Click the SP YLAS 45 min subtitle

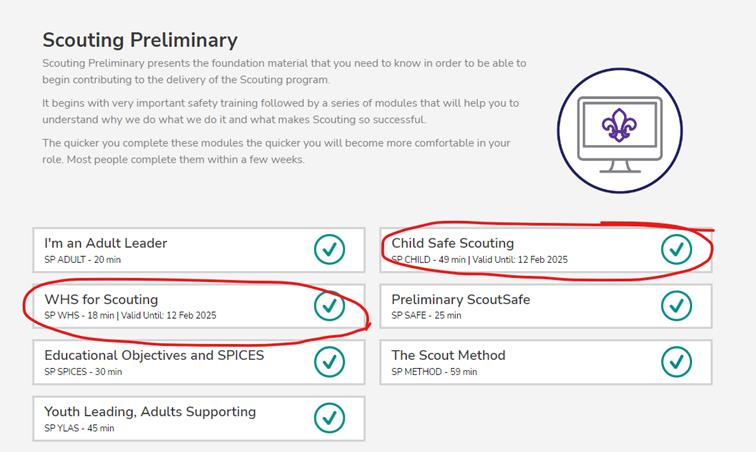[x=79, y=428]
